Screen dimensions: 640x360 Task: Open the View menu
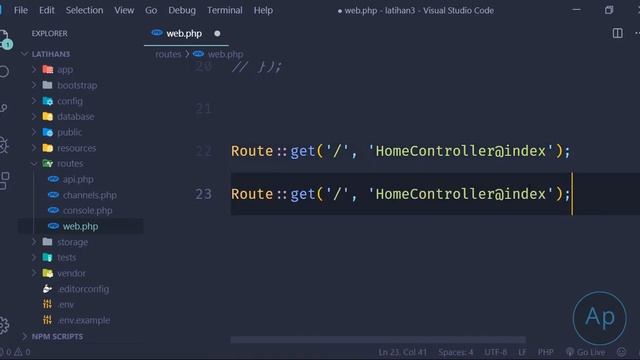tap(124, 10)
